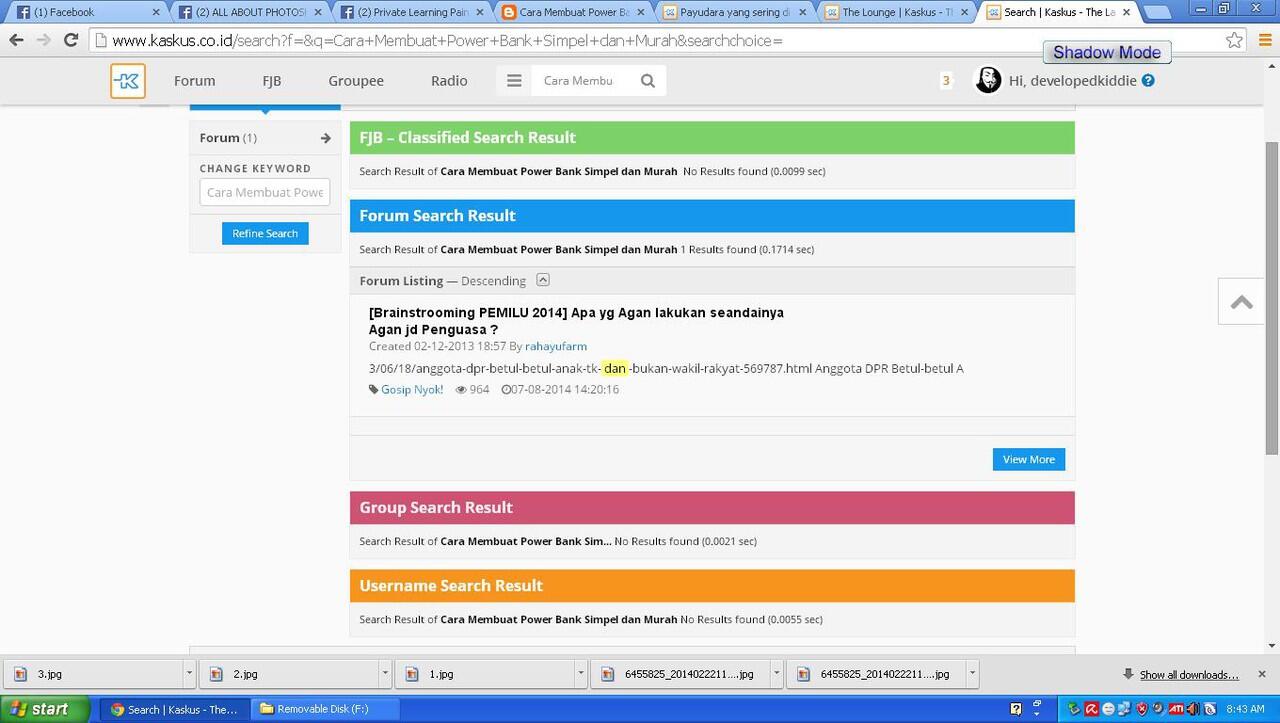1280x723 pixels.
Task: Click the Change Keyword input field
Action: pyautogui.click(x=265, y=192)
